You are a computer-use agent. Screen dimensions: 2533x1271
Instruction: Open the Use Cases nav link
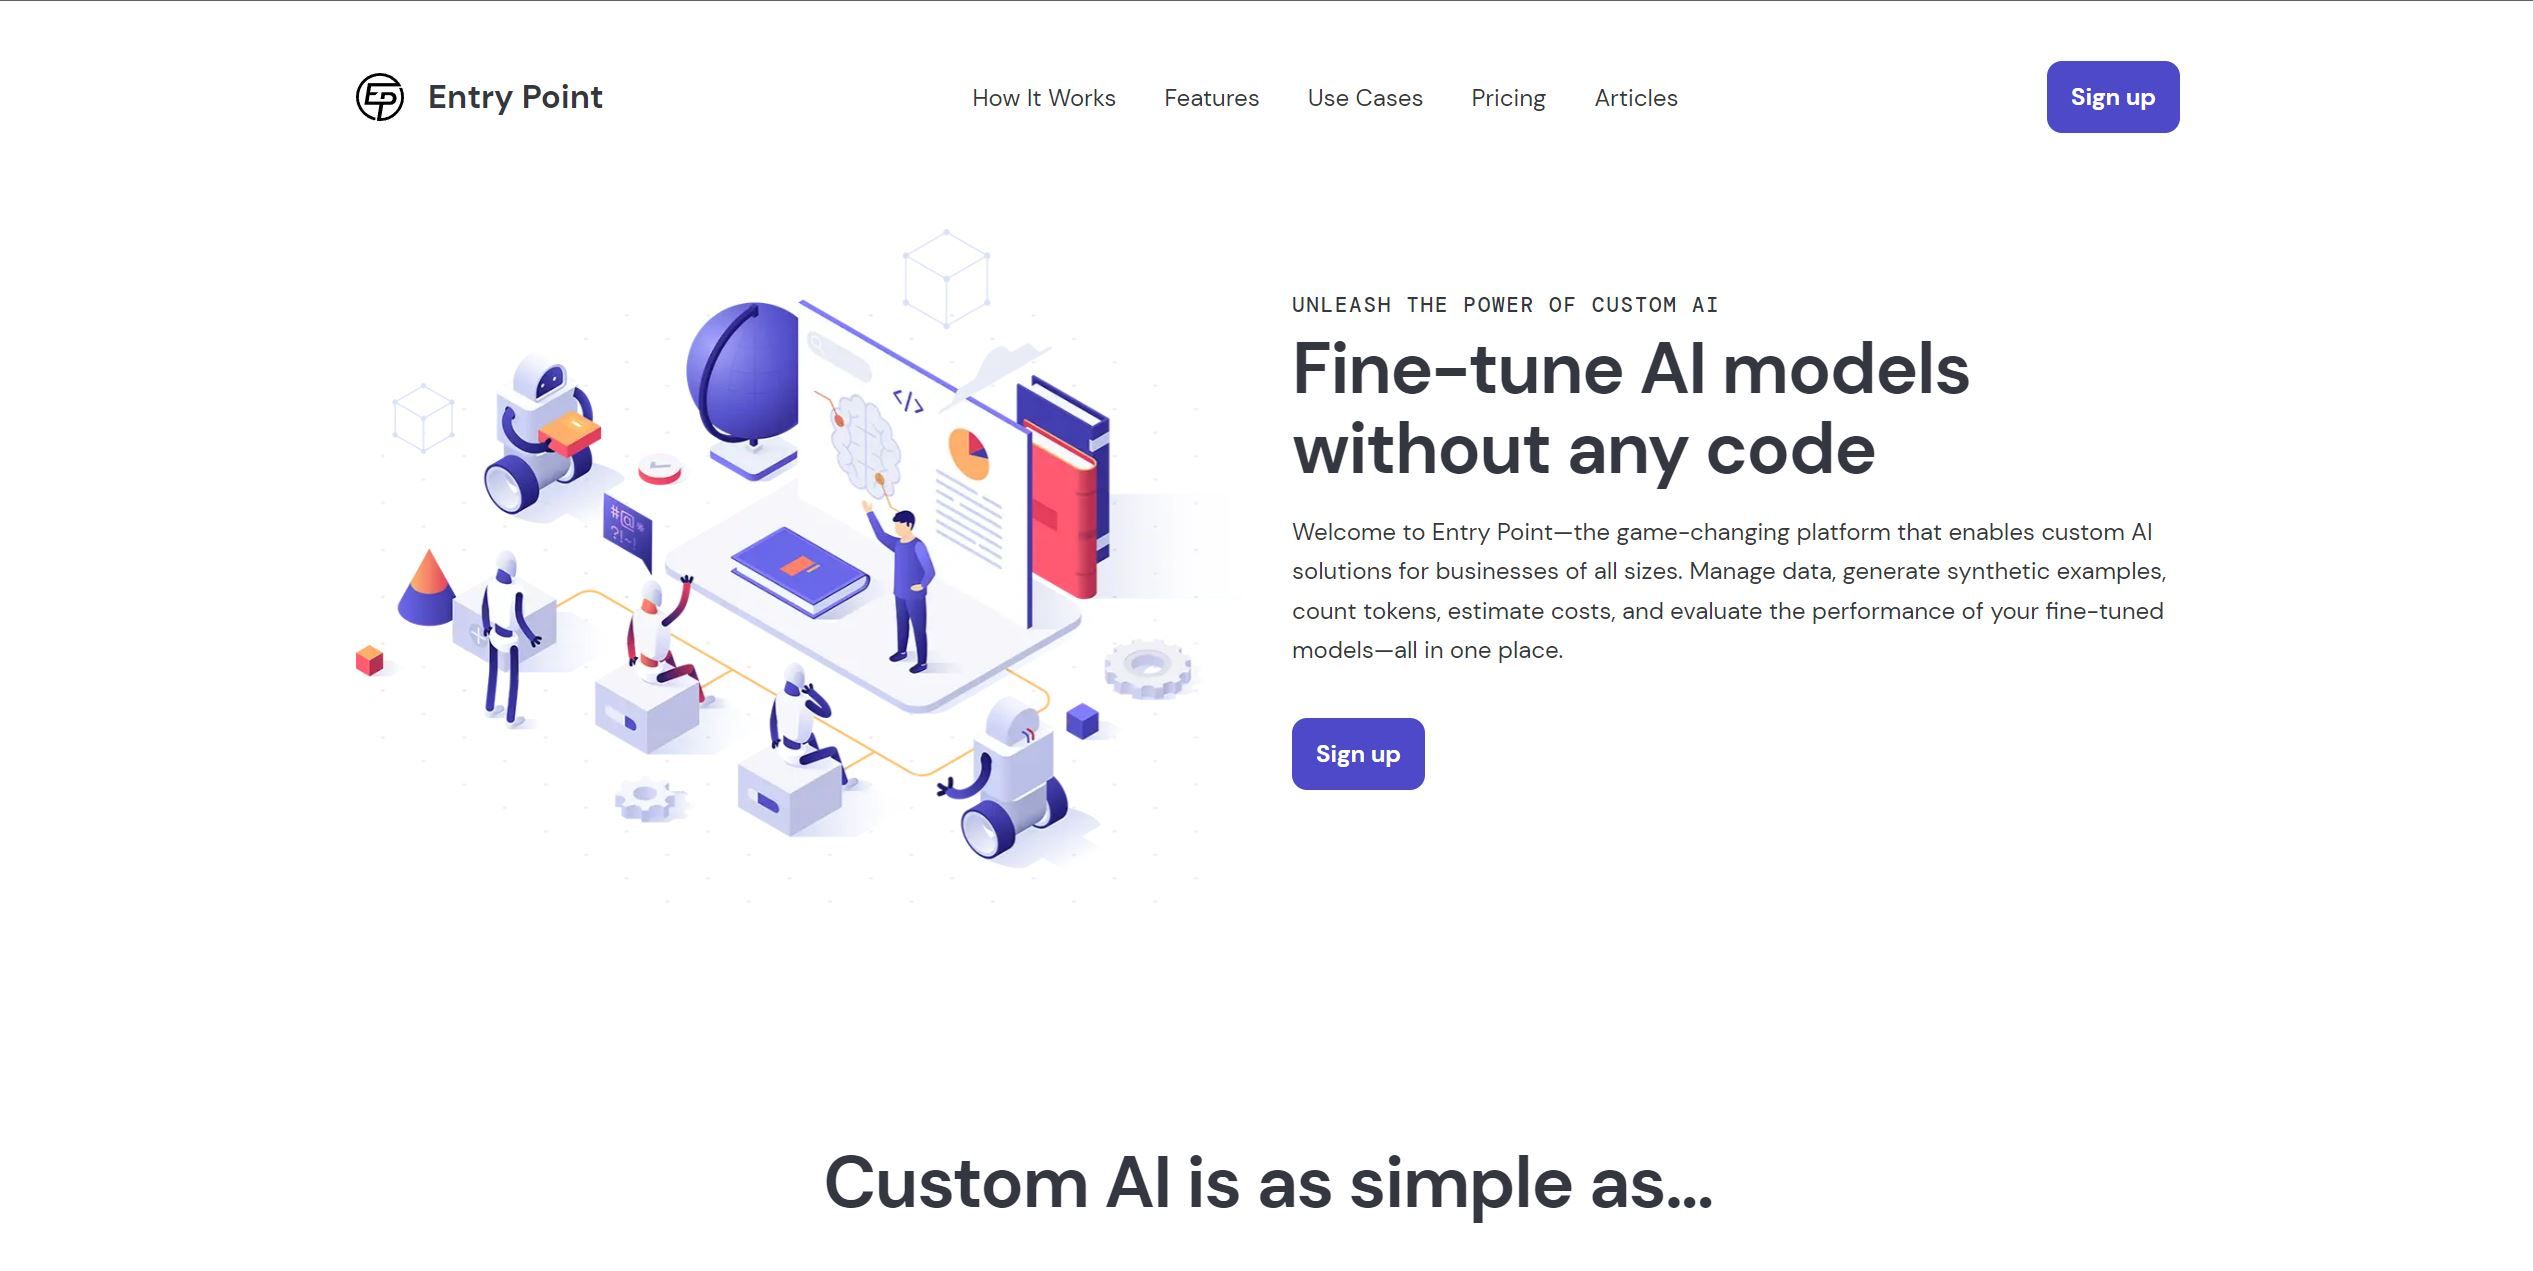tap(1365, 97)
